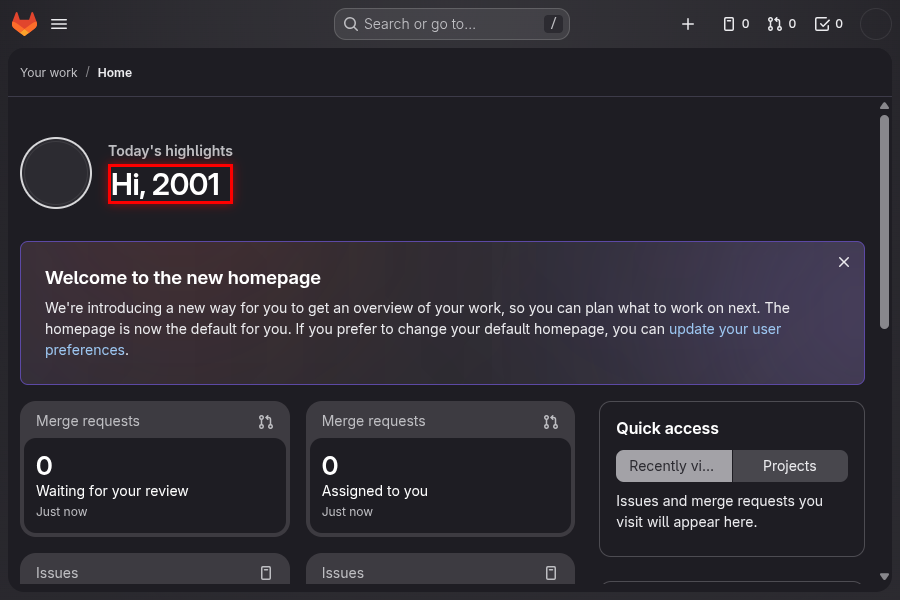Viewport: 900px width, 600px height.
Task: Select the Recently viewed tab in Quick access
Action: [674, 466]
